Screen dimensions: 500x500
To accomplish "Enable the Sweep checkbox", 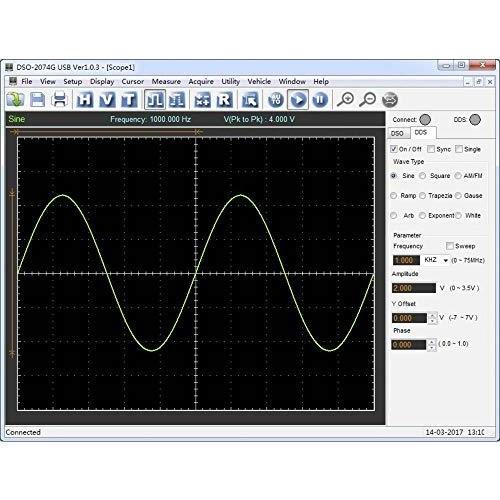I will pos(450,246).
